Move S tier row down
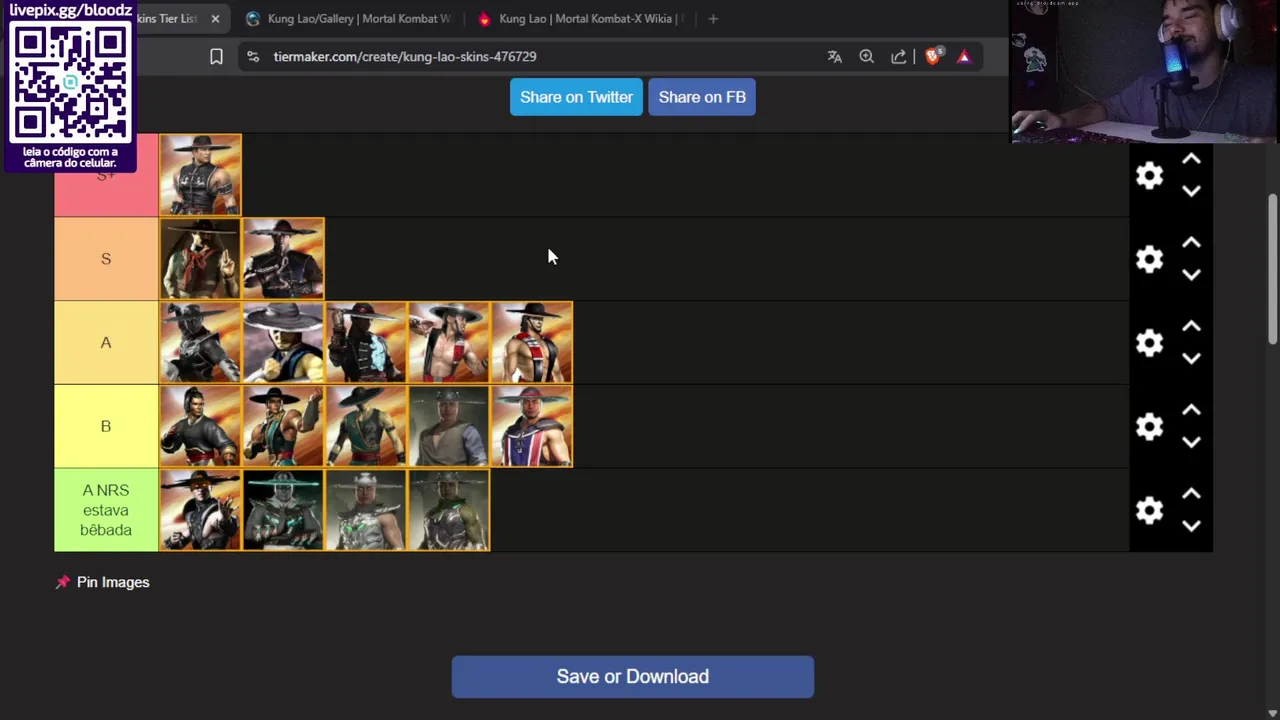Image resolution: width=1280 pixels, height=720 pixels. (1191, 275)
